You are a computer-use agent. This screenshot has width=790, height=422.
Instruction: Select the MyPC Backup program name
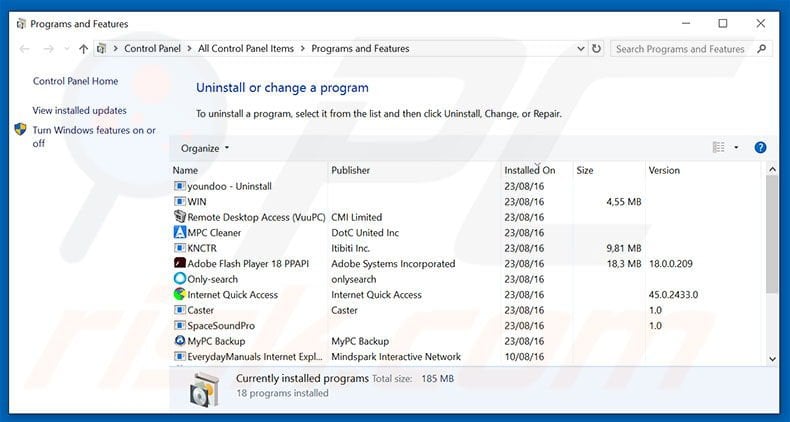click(x=216, y=341)
